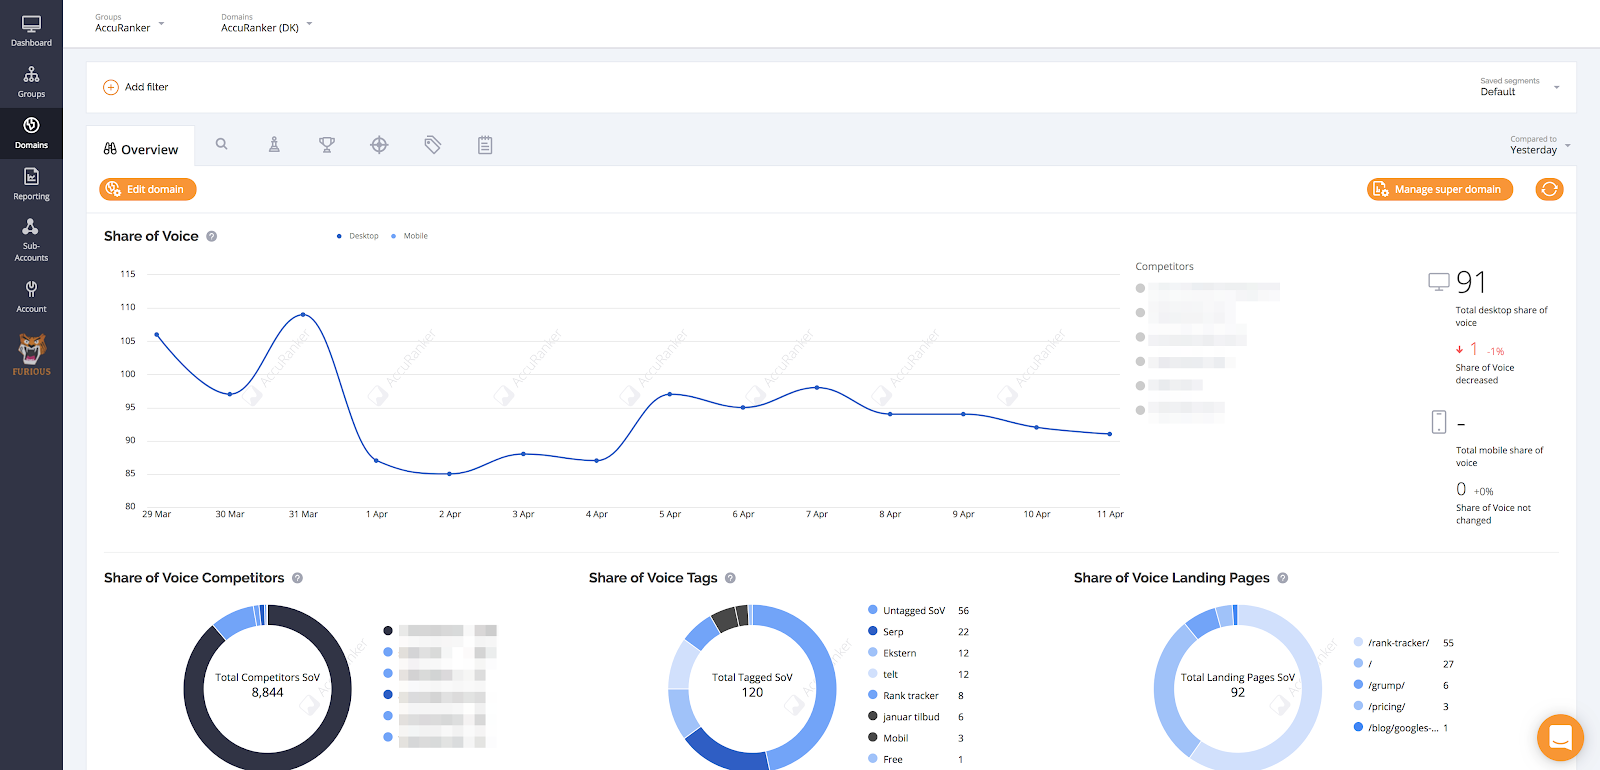Click the Serp tag legend color dot
This screenshot has width=1600, height=770.
coord(873,631)
